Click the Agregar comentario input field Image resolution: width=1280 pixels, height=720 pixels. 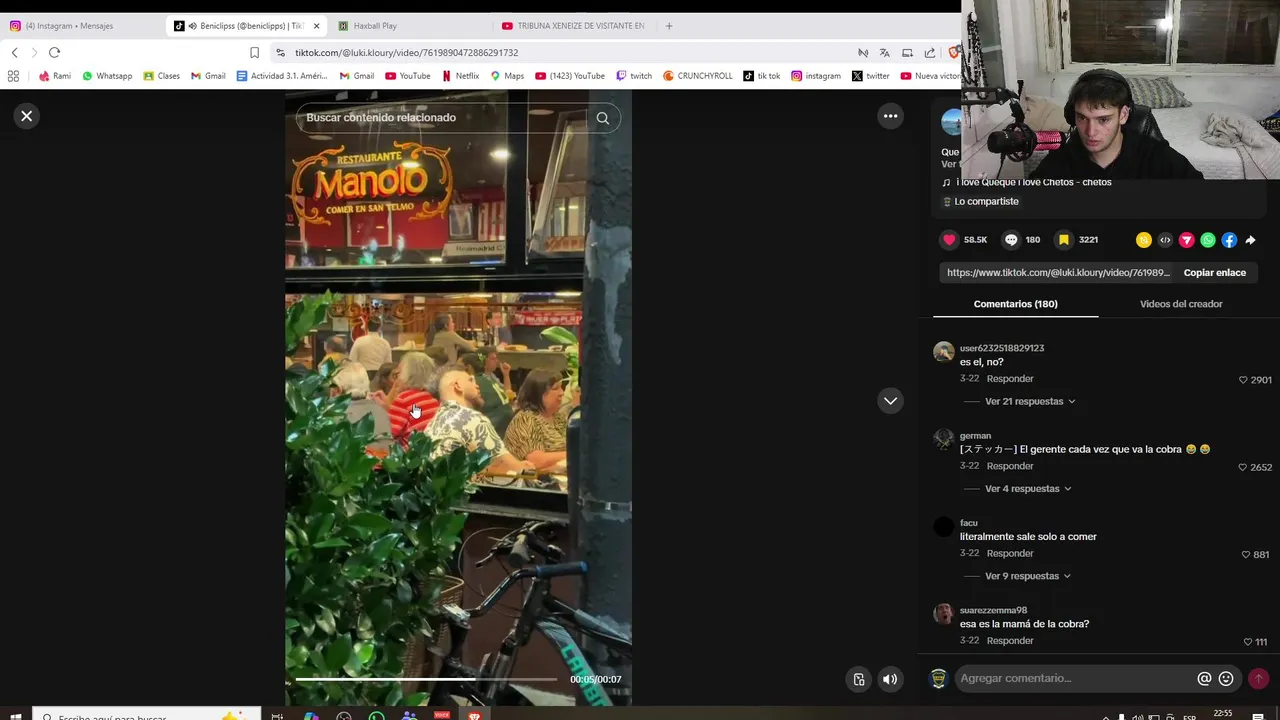tap(1074, 678)
